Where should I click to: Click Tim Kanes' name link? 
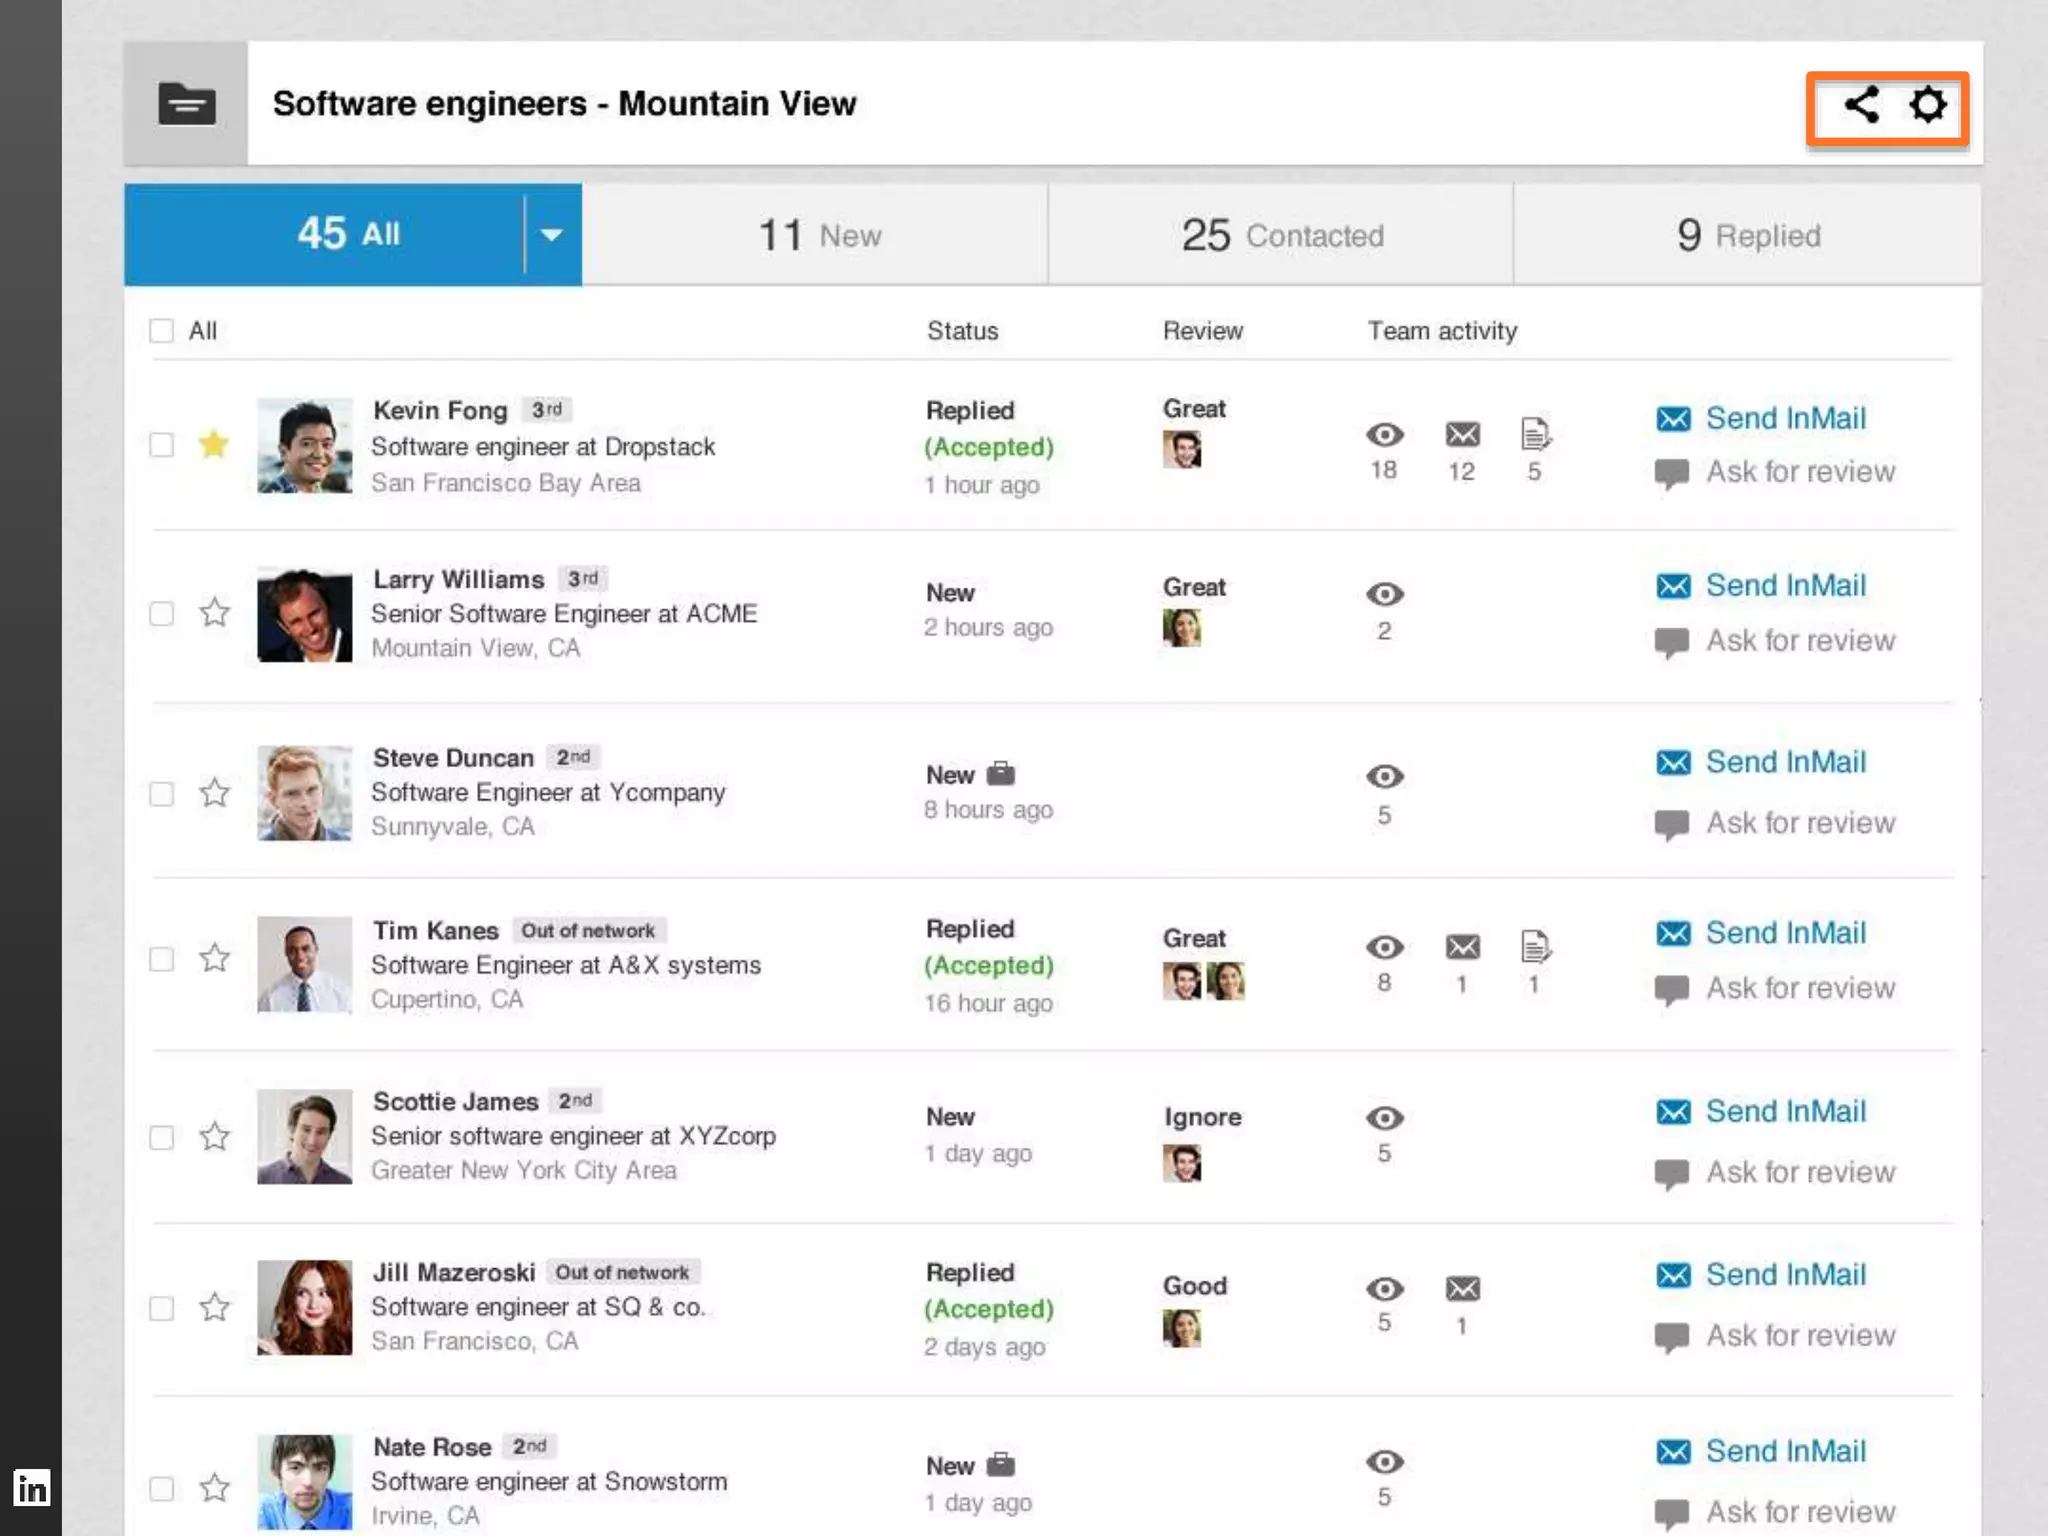[x=435, y=931]
